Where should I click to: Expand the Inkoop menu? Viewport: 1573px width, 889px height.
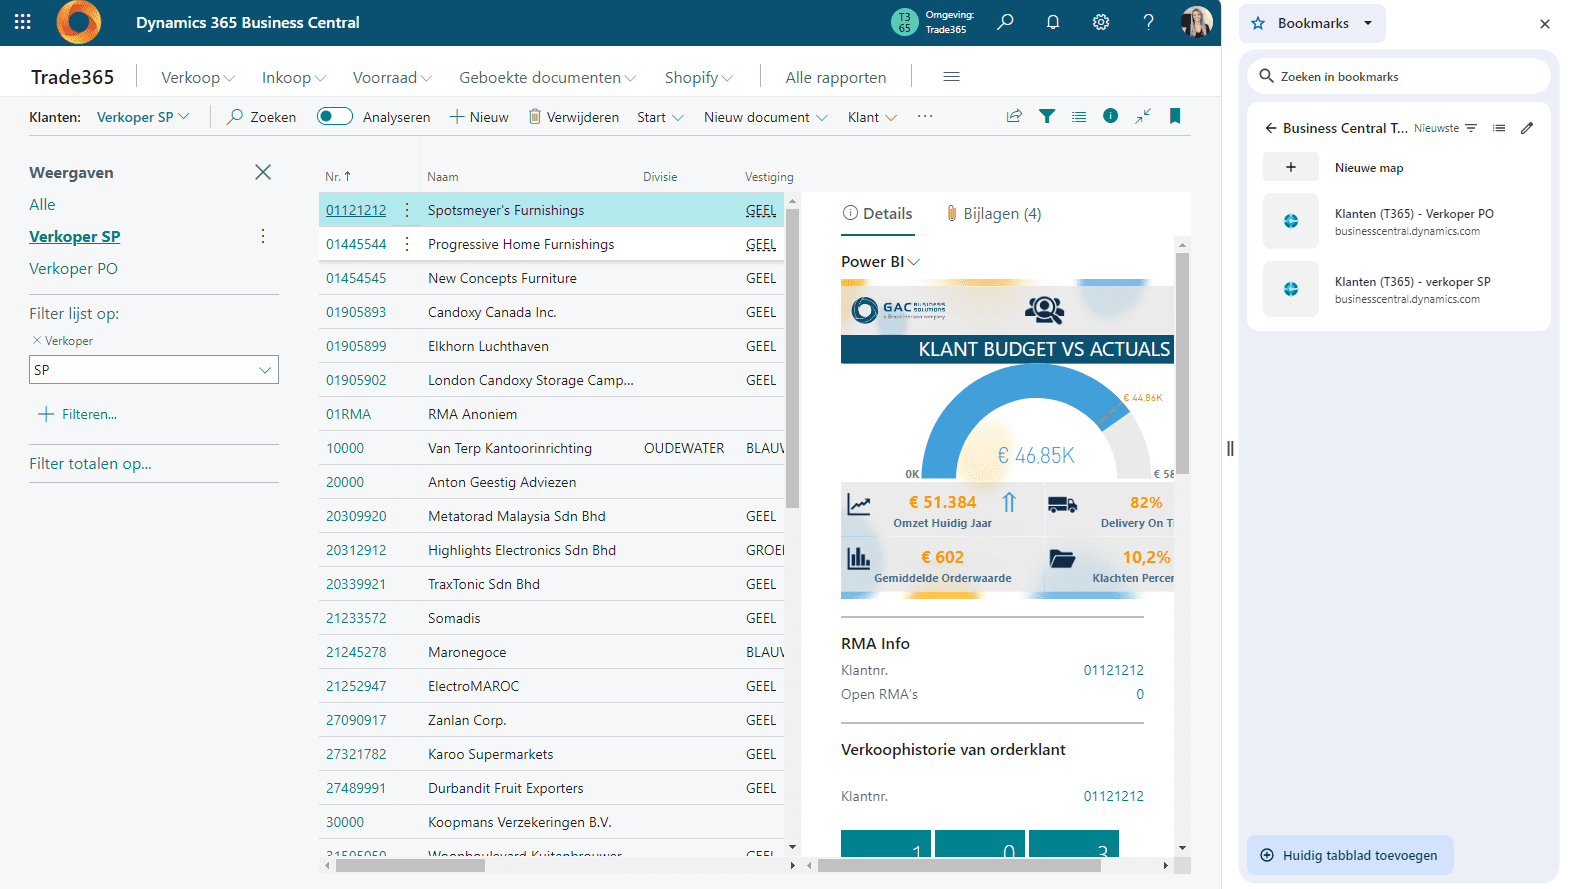294,77
